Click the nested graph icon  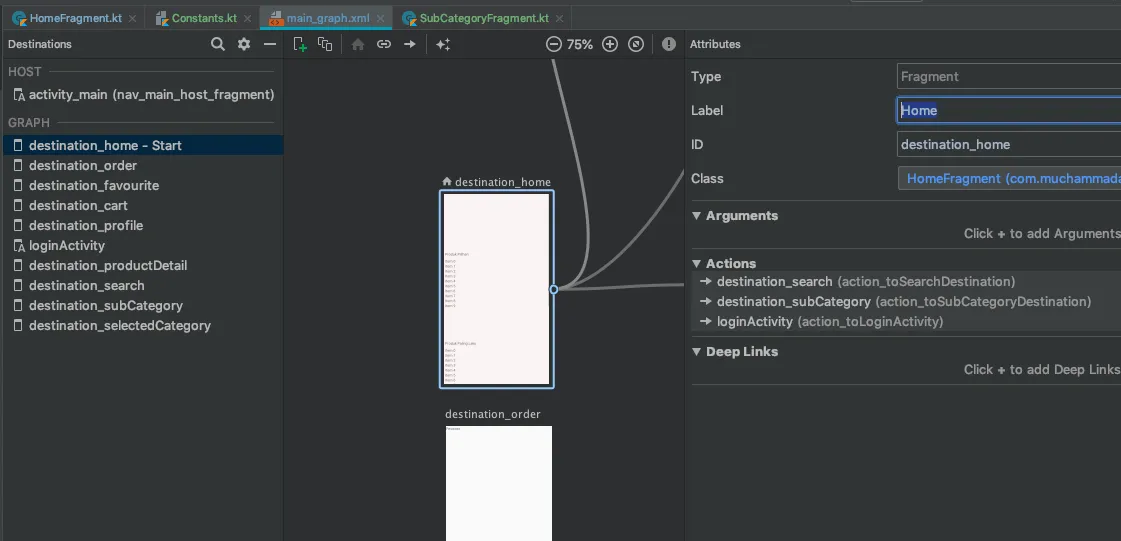(x=325, y=44)
